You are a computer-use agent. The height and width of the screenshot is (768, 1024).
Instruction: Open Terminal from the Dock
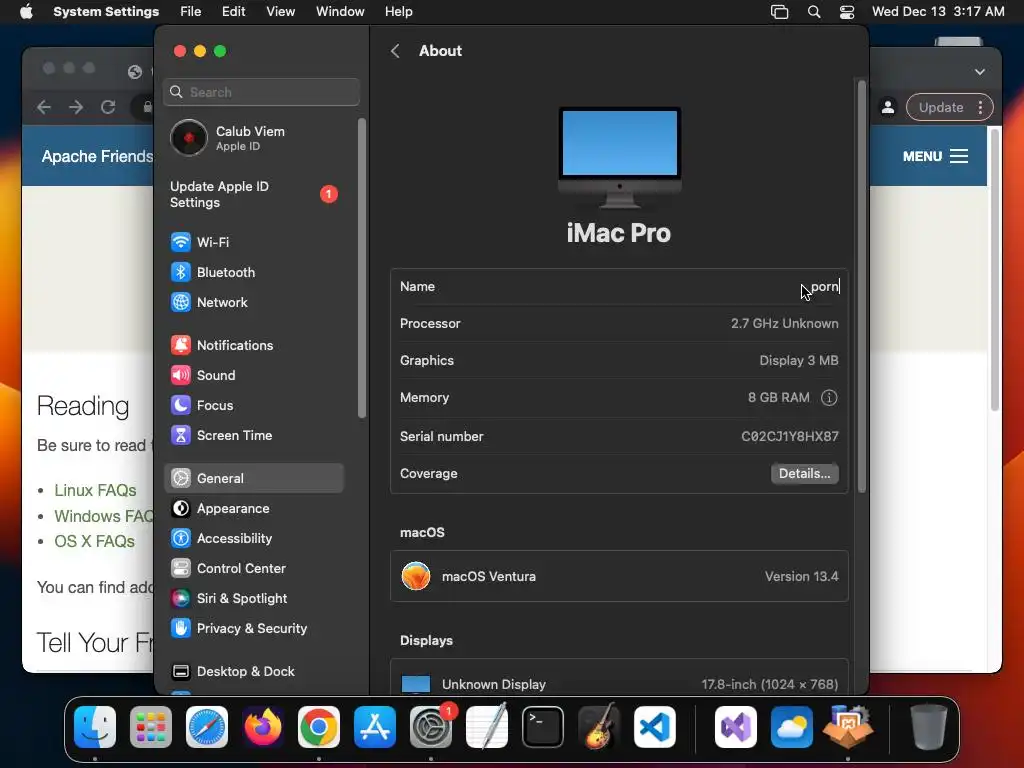(543, 727)
